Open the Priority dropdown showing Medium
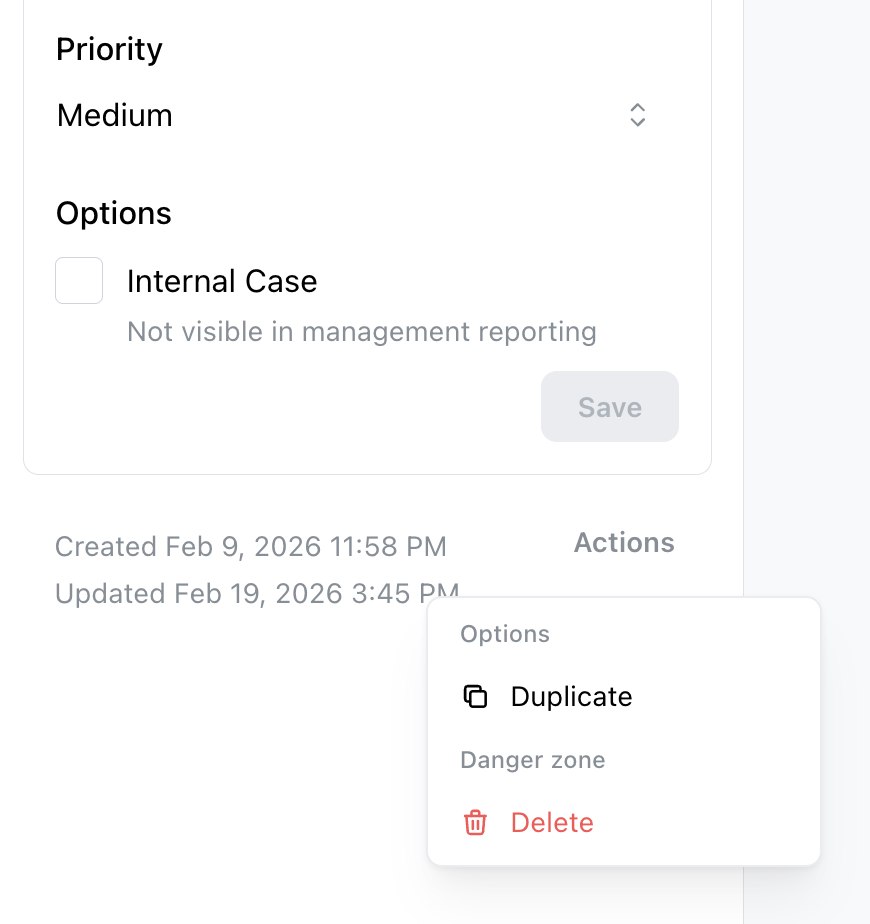Viewport: 870px width, 924px height. (350, 116)
